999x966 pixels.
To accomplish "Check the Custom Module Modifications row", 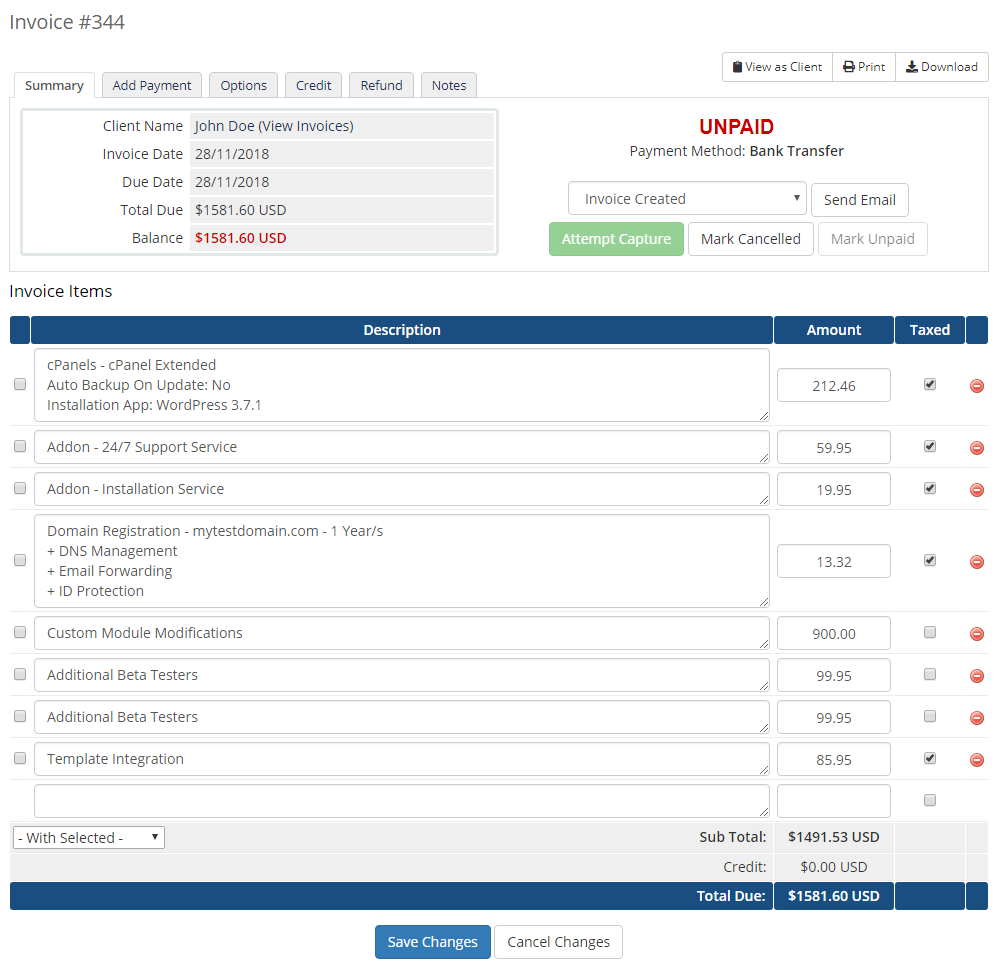I will [20, 632].
